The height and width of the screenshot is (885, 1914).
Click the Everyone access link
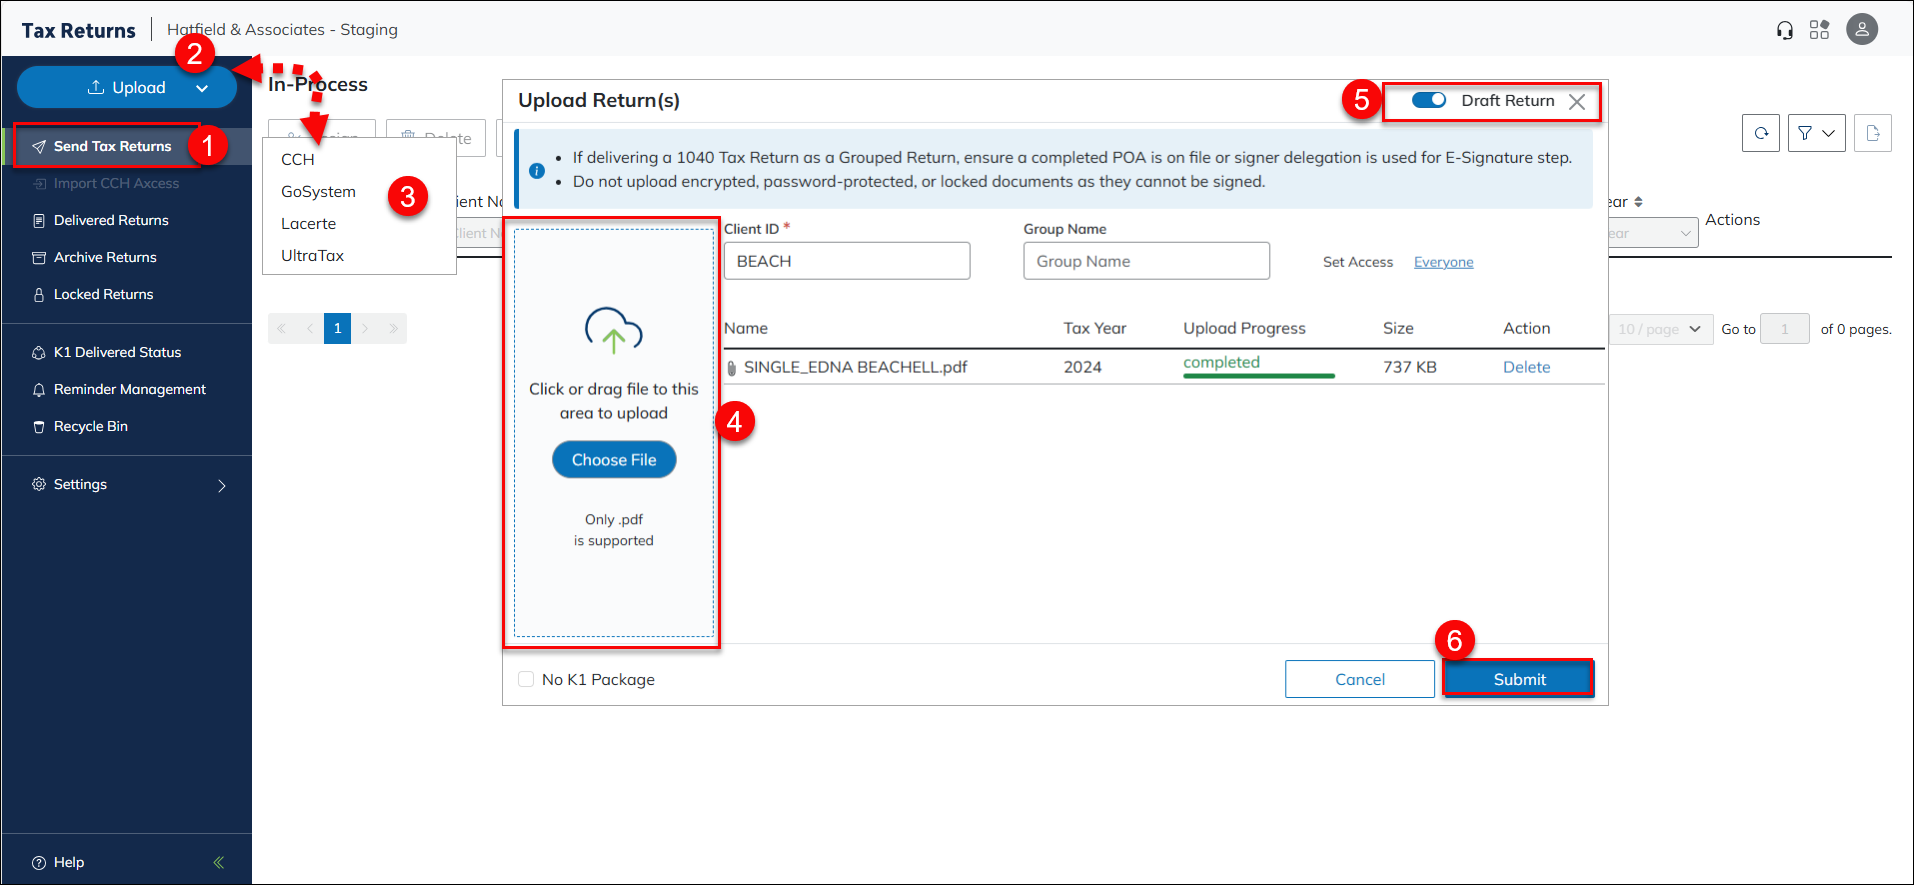tap(1443, 262)
